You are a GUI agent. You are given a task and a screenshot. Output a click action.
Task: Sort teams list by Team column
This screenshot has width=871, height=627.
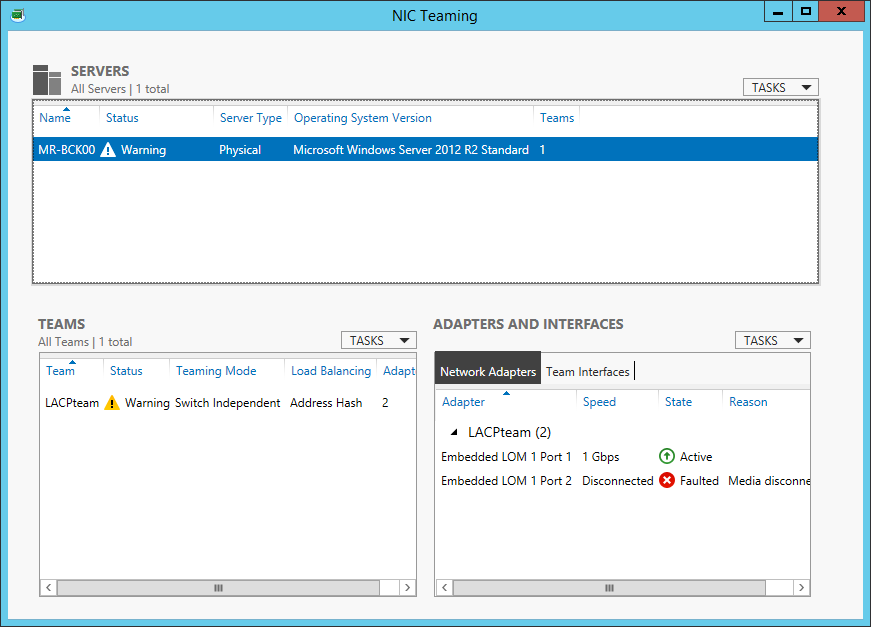(x=60, y=370)
